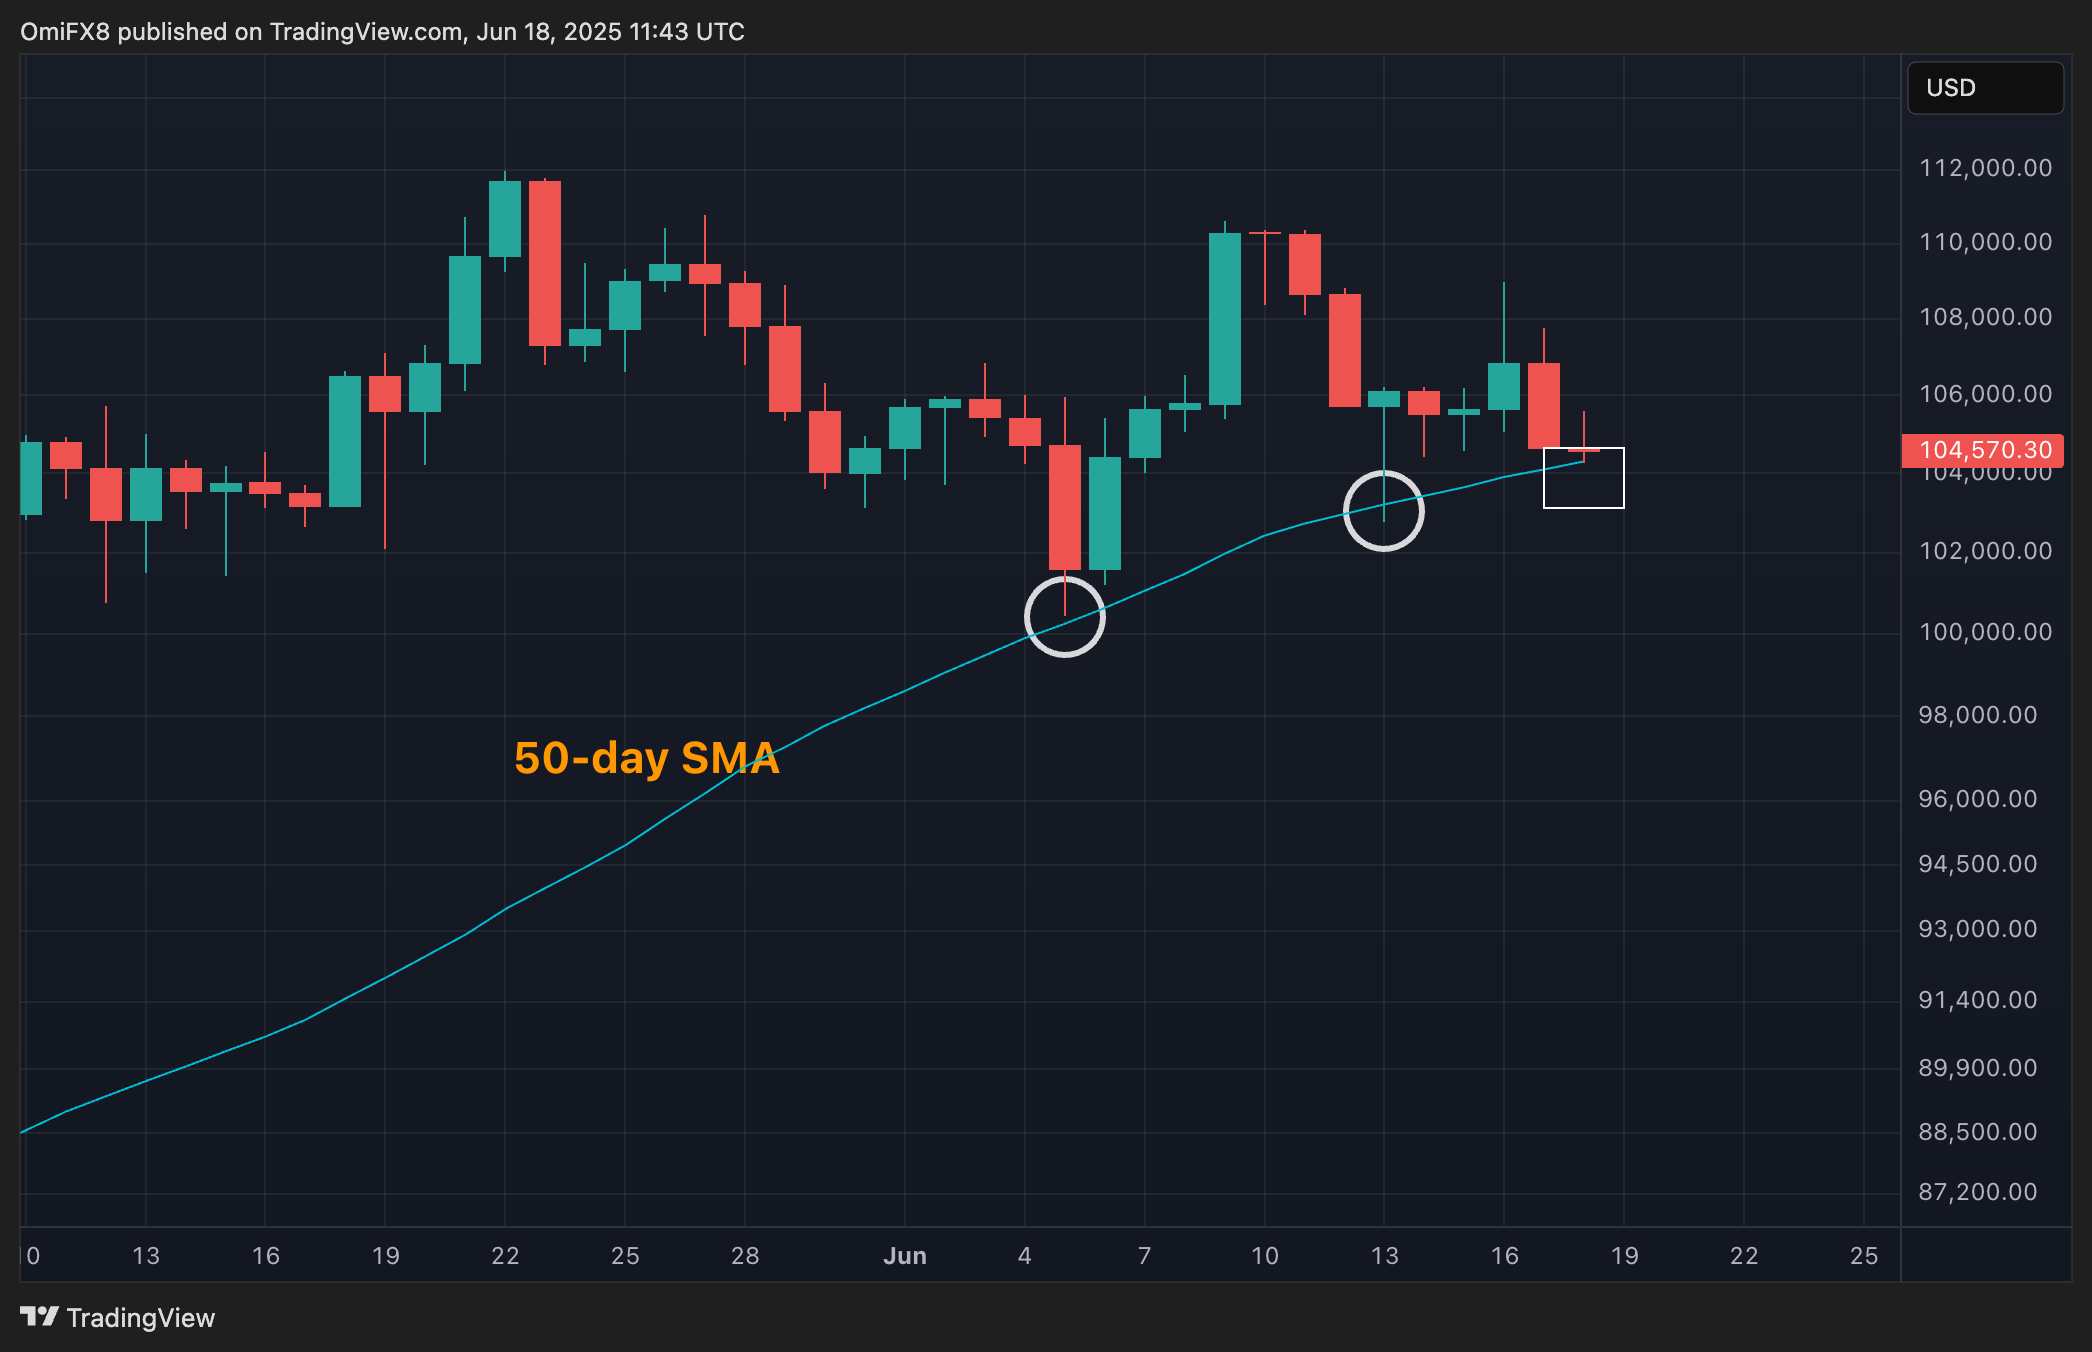This screenshot has height=1352, width=2092.
Task: Click the TradingView wordmark at bottom left
Action: pyautogui.click(x=140, y=1318)
